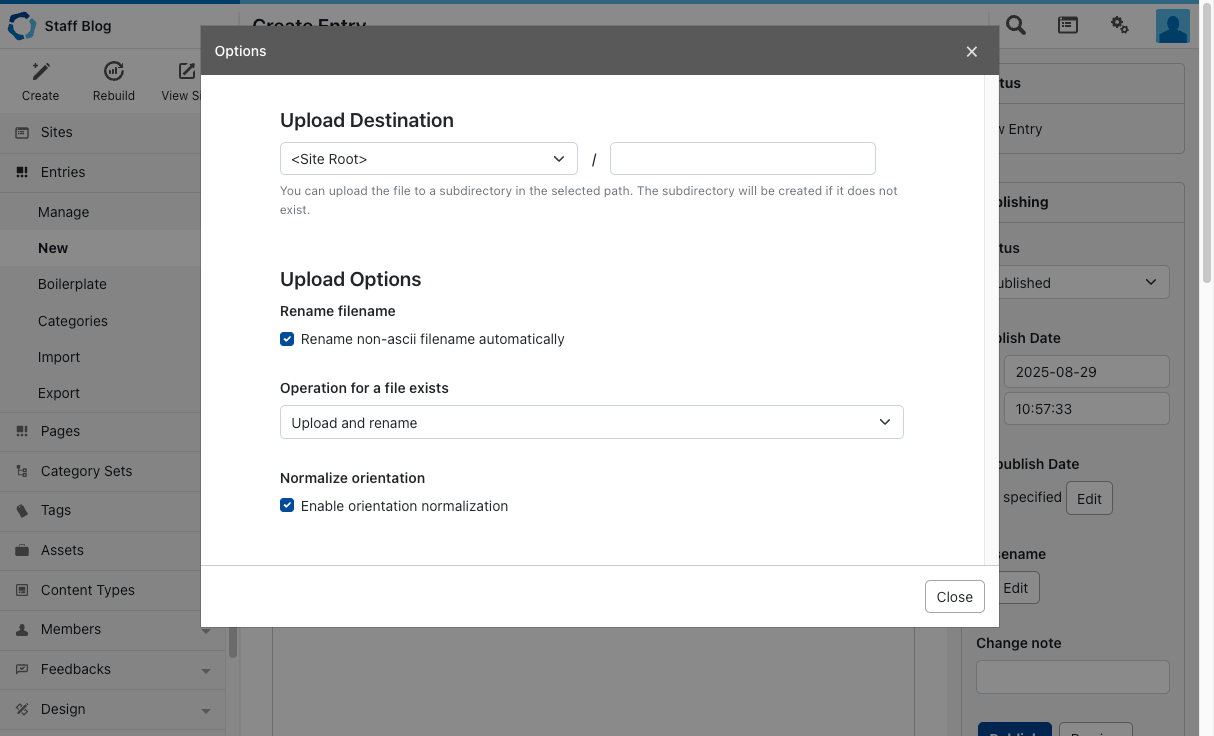This screenshot has height=736, width=1214.
Task: Open the Upload and rename dropdown
Action: (591, 422)
